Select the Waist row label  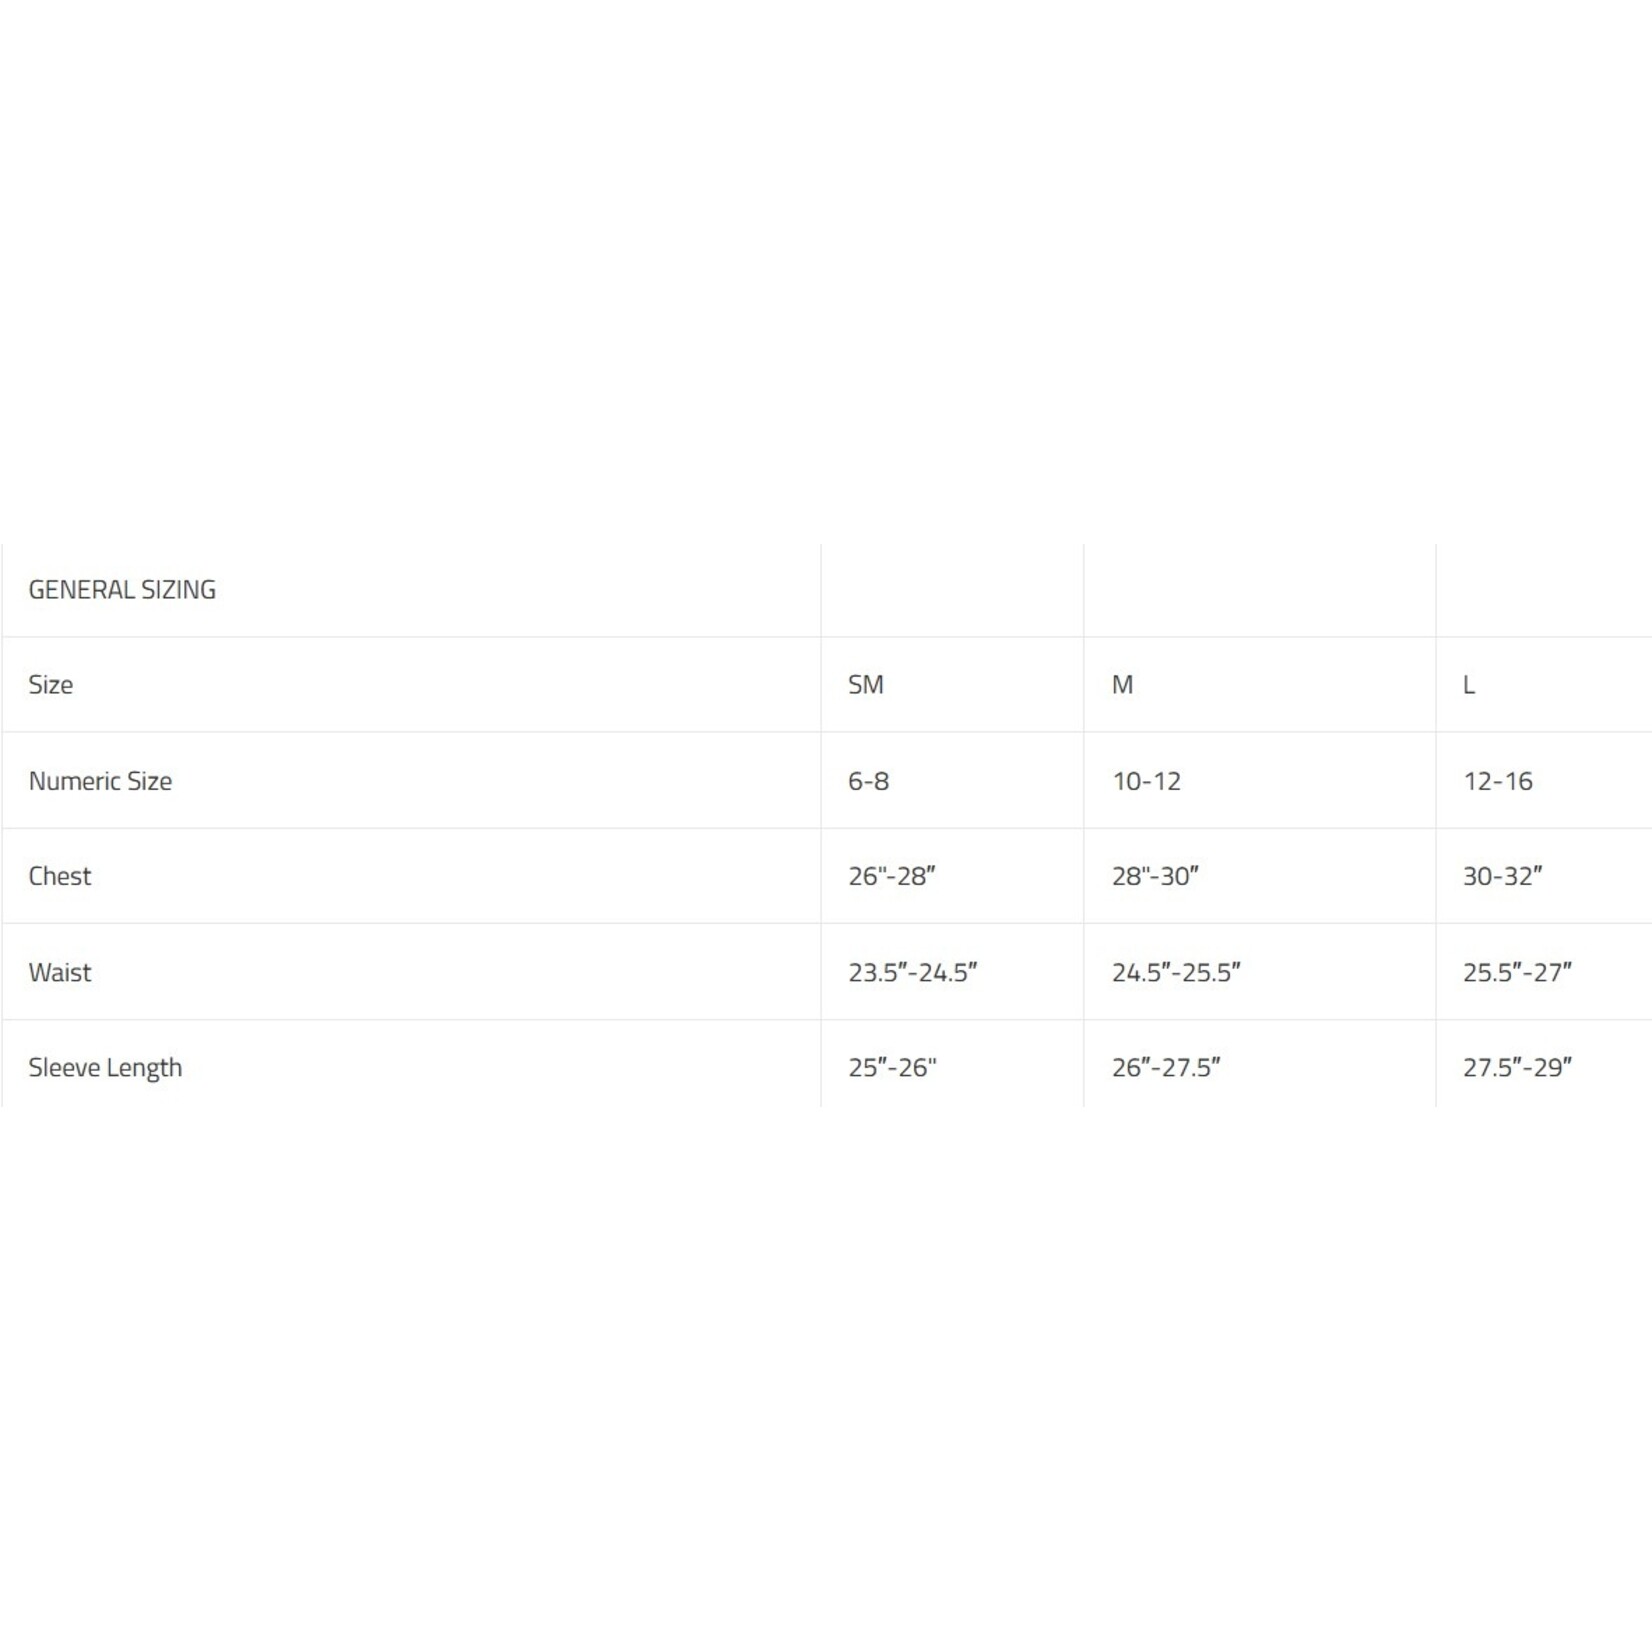60,972
